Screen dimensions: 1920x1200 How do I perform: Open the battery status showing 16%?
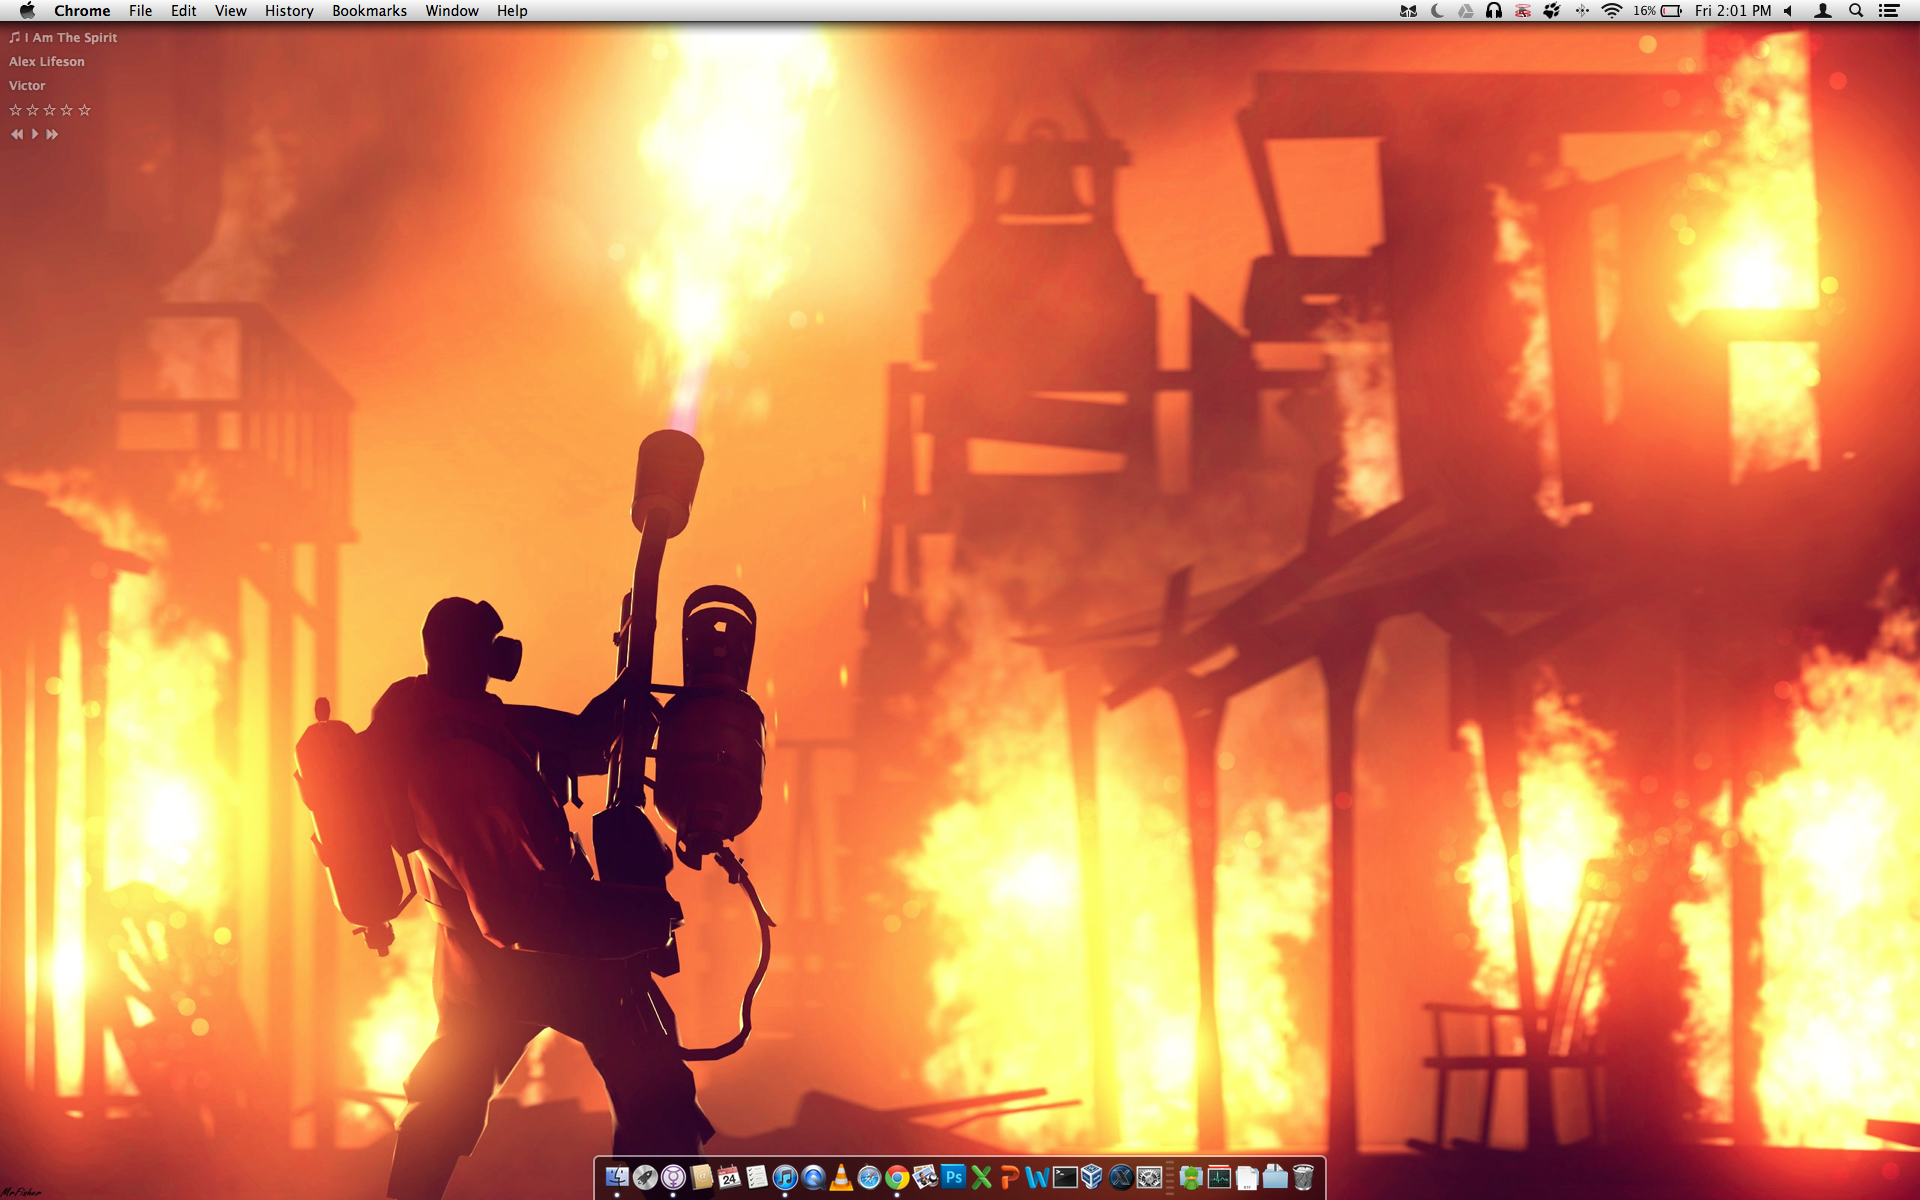point(1658,11)
